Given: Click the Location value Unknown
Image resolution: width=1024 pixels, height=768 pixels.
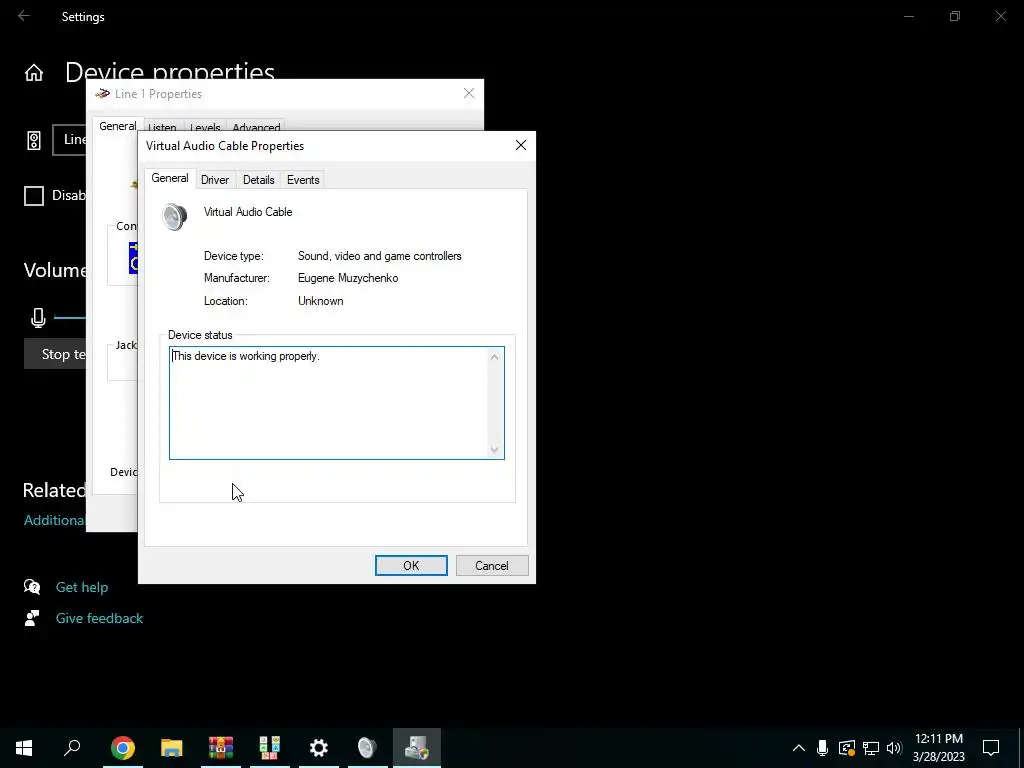Looking at the screenshot, I should (321, 301).
